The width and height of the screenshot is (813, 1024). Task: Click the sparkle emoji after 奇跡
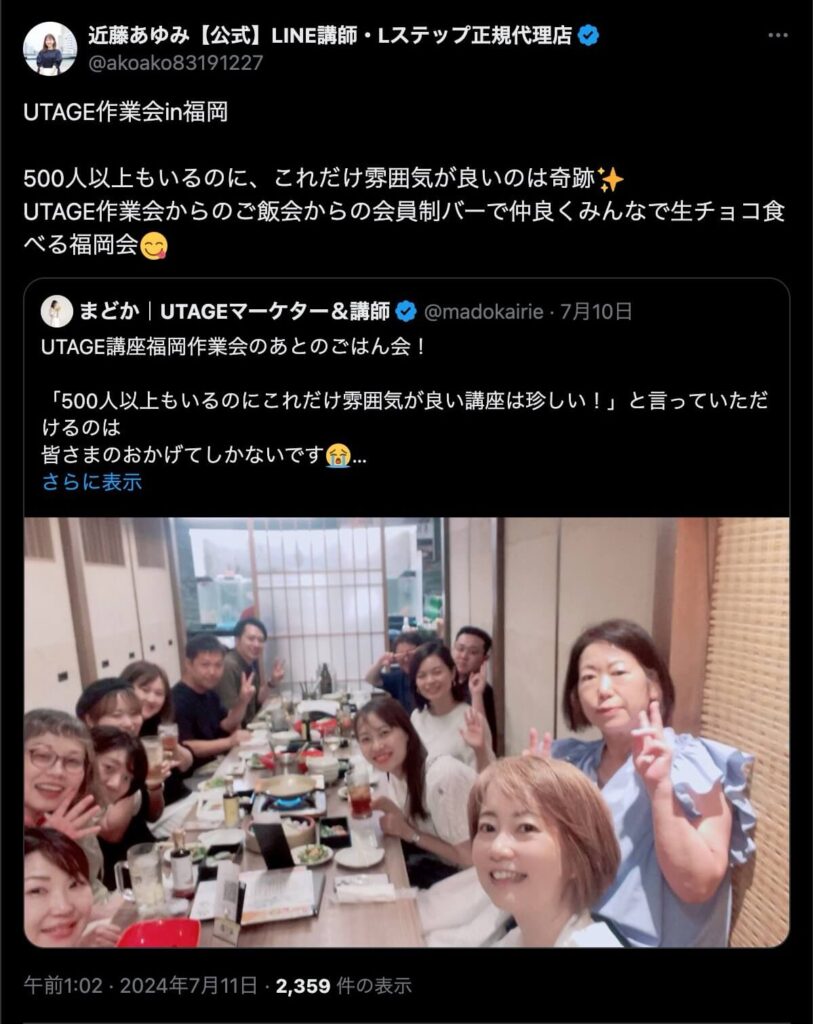pos(611,179)
